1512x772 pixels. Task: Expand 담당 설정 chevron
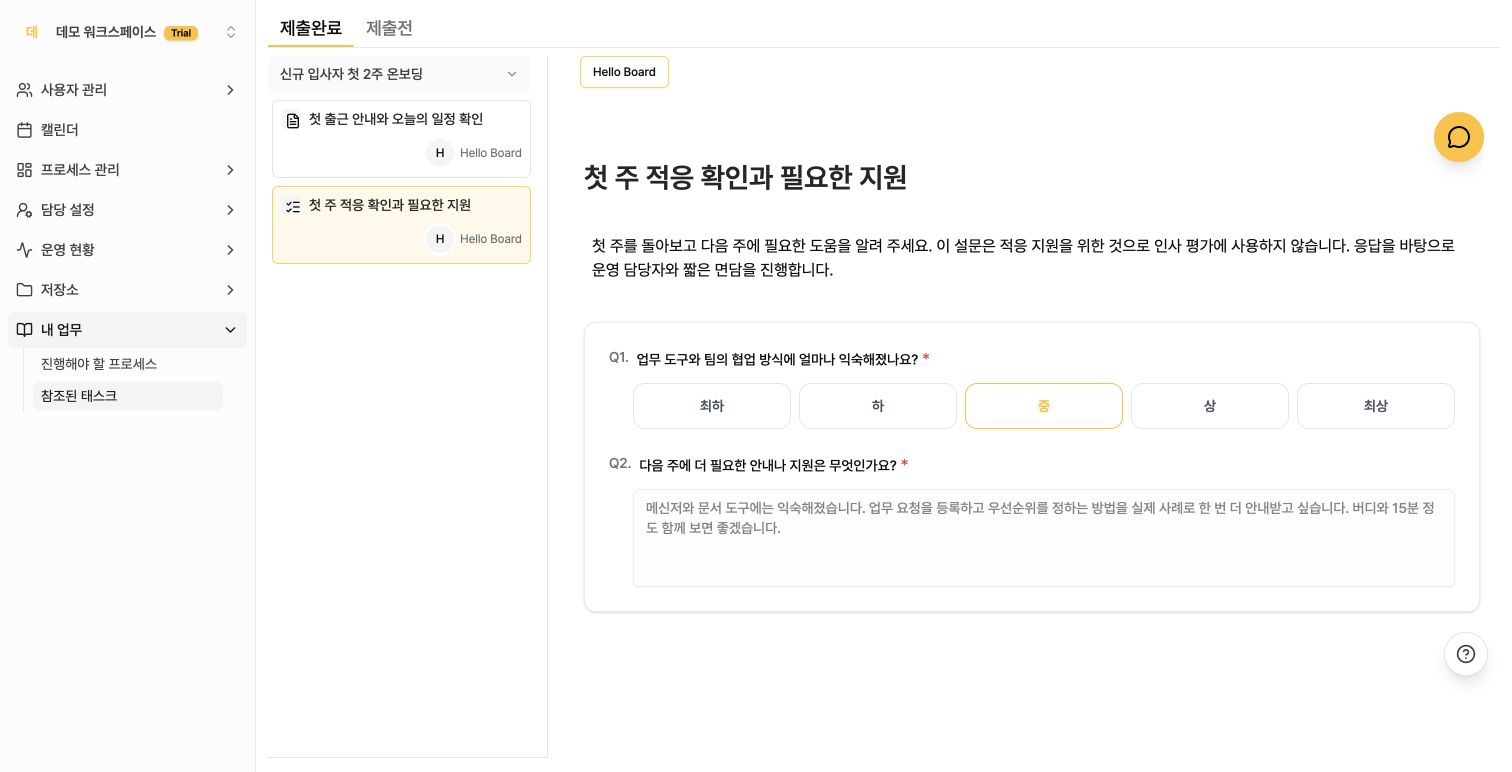pos(230,210)
